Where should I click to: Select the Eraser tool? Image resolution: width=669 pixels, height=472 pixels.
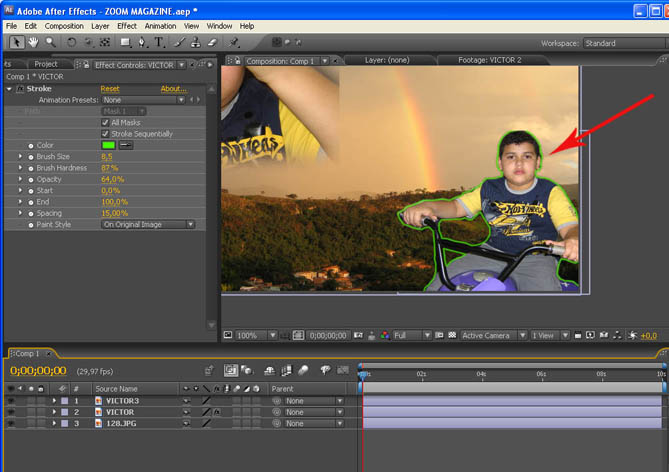point(210,43)
